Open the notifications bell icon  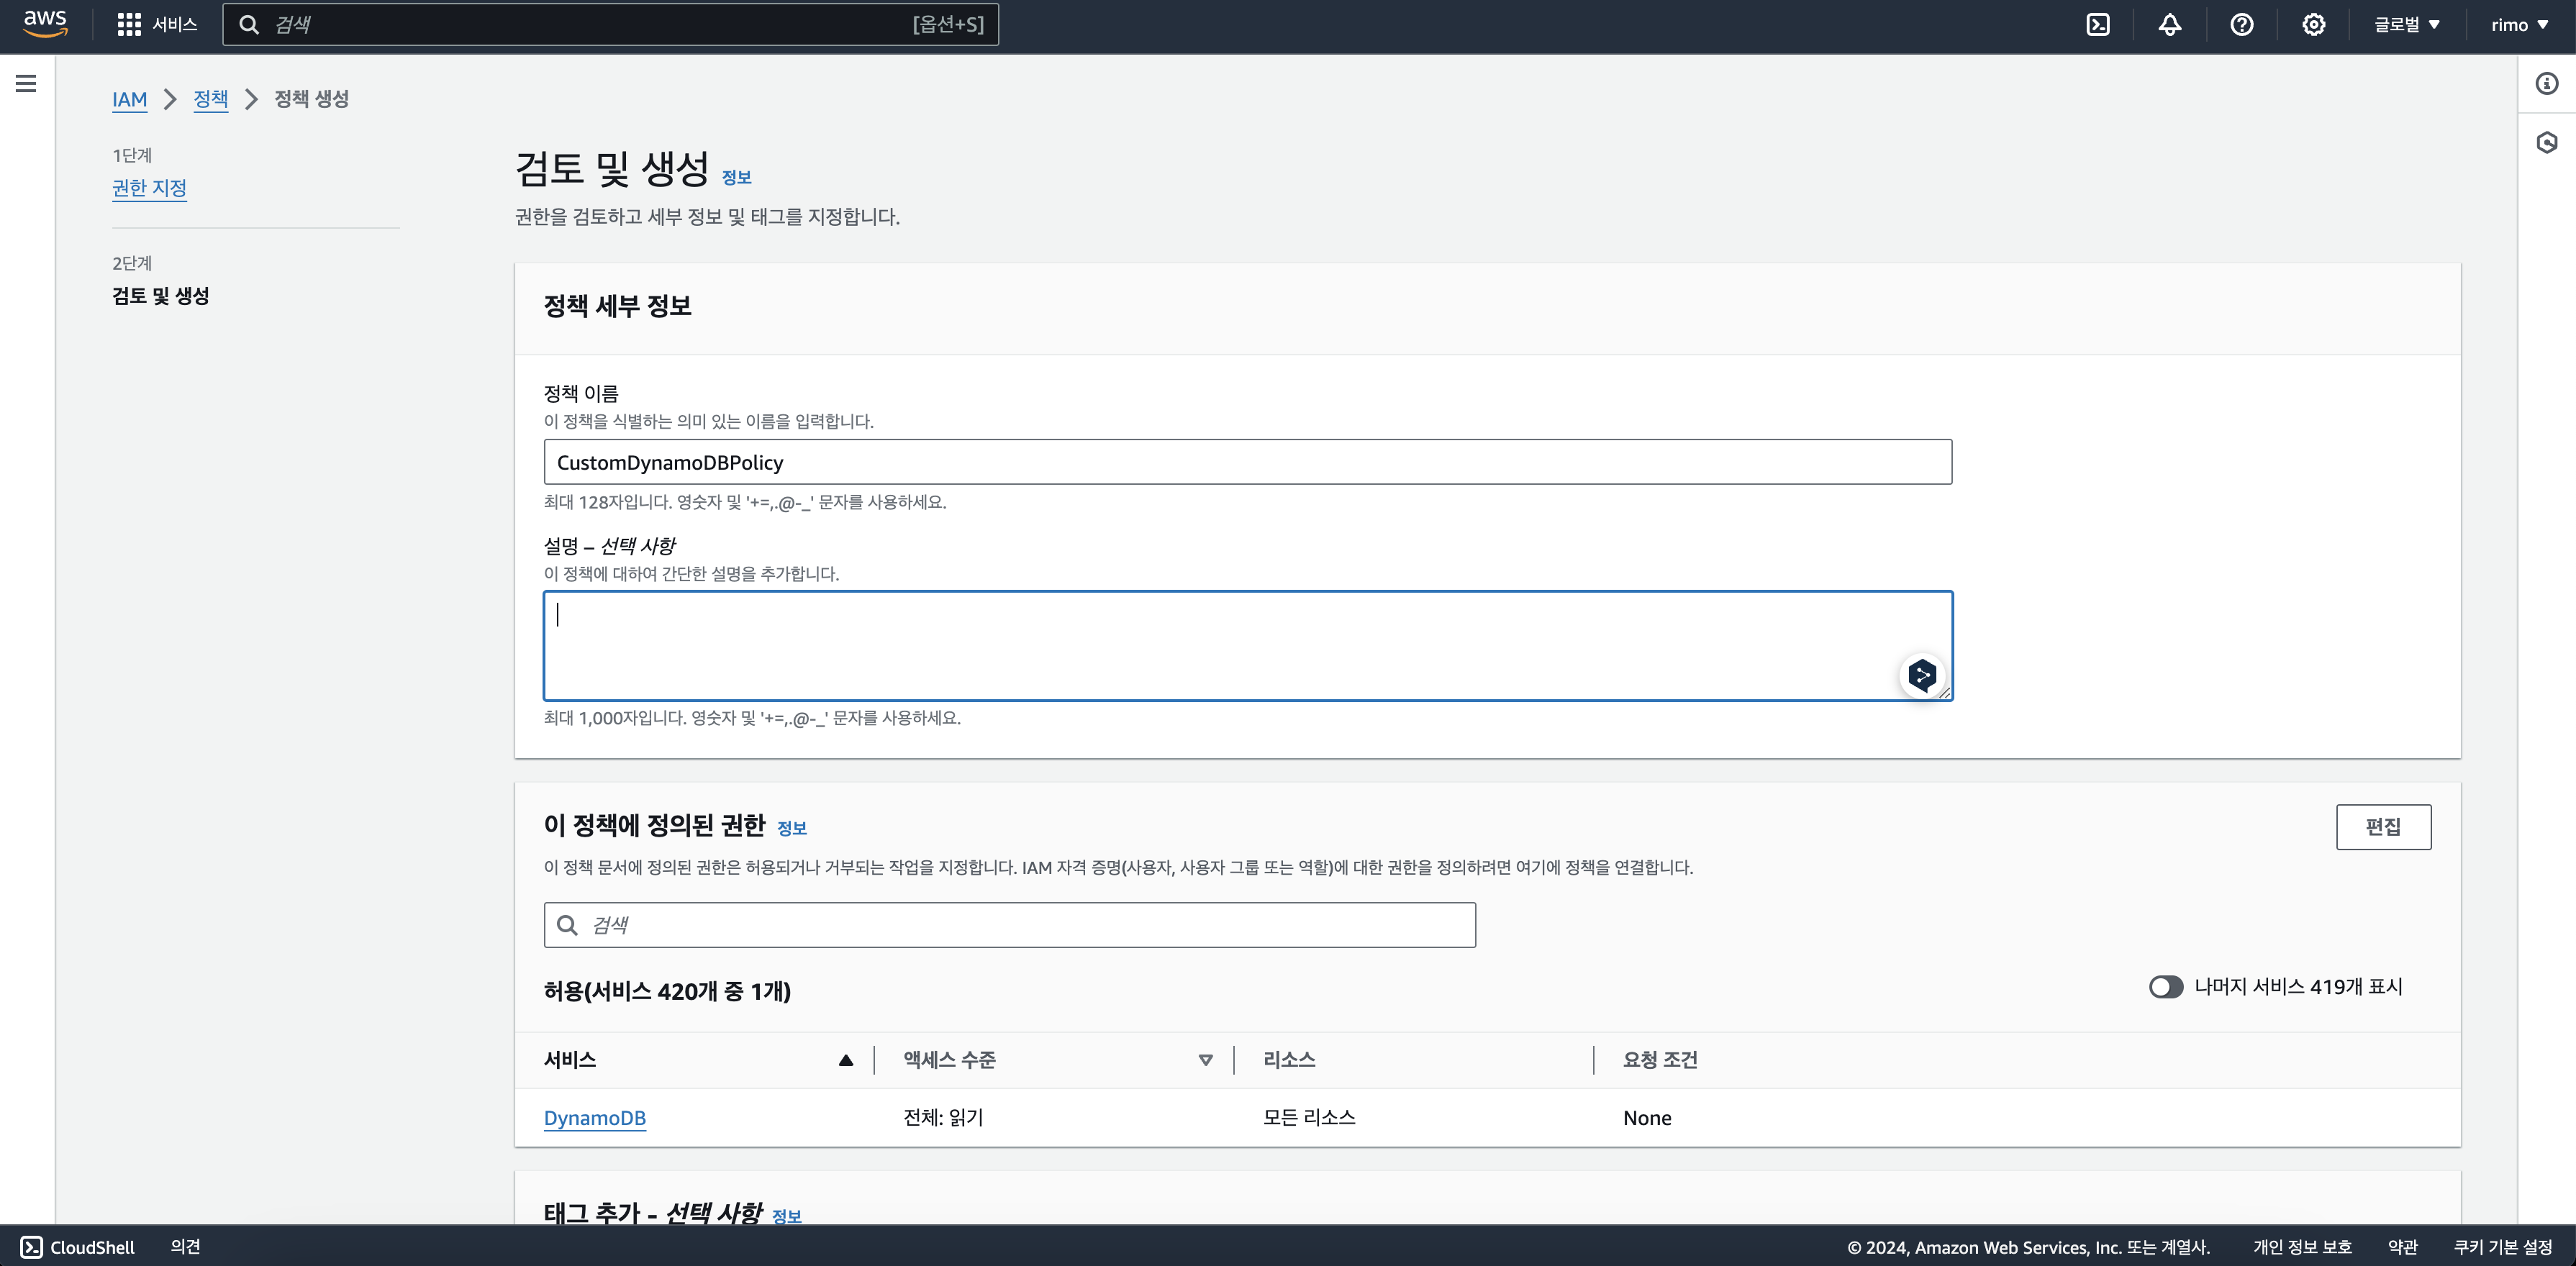tap(2169, 24)
